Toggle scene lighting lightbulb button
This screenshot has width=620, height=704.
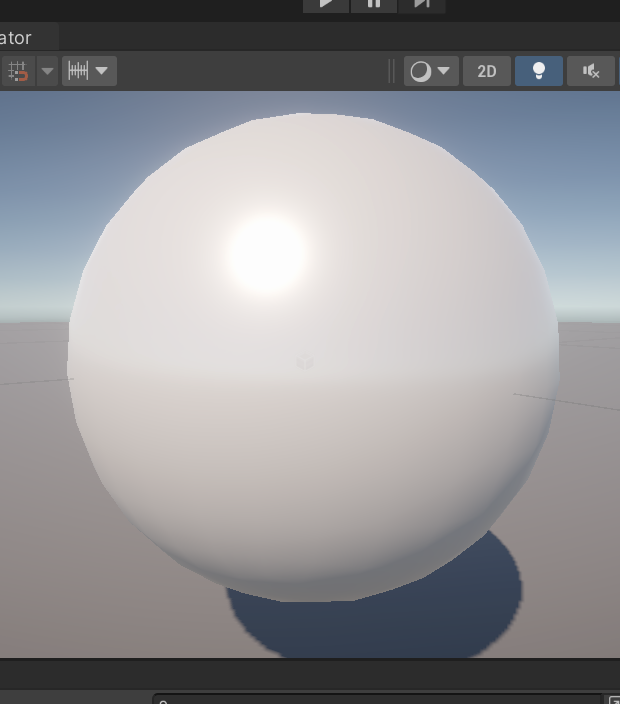click(539, 71)
